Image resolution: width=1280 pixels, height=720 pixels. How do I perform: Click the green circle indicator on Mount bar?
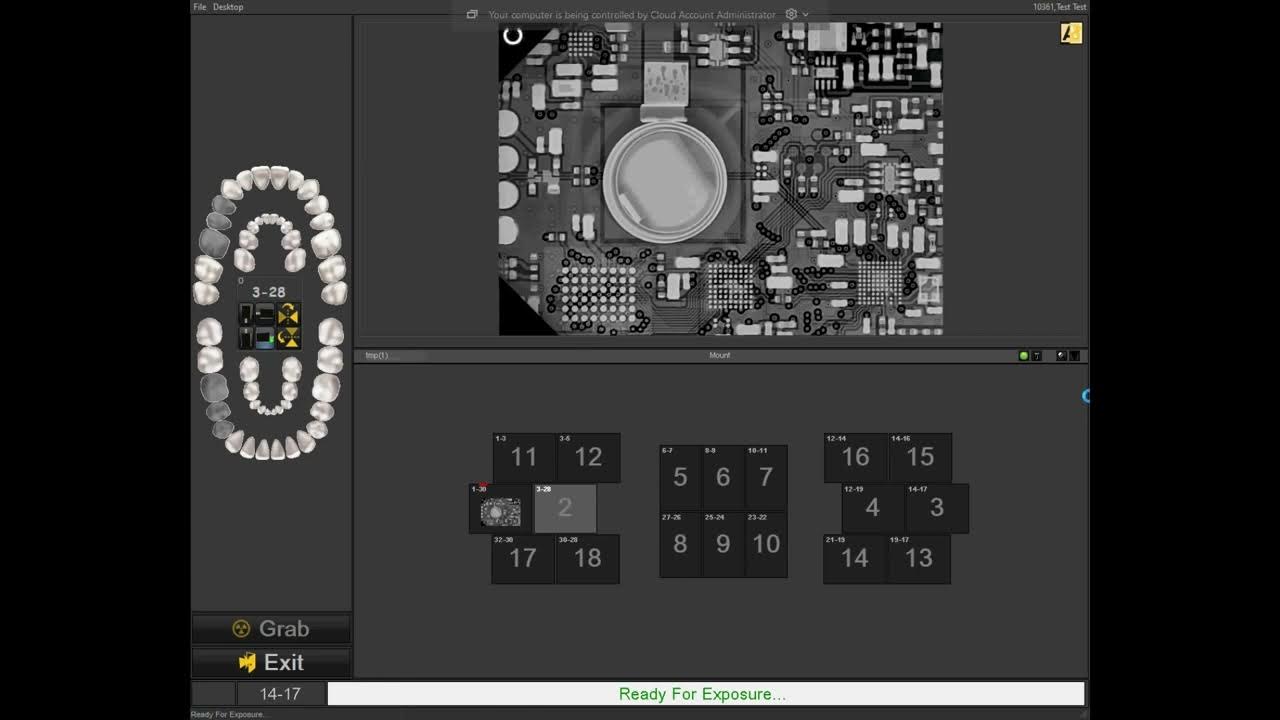[1023, 356]
